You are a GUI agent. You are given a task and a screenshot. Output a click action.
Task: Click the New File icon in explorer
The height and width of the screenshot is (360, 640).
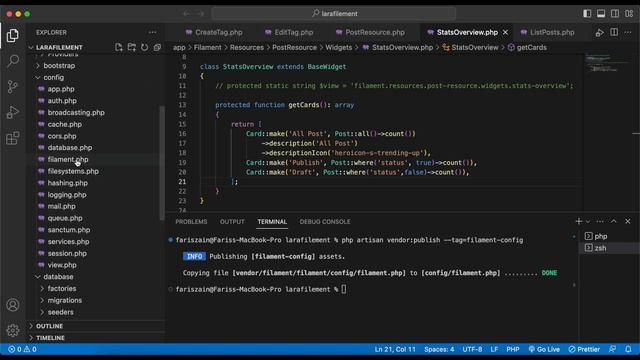pos(119,47)
